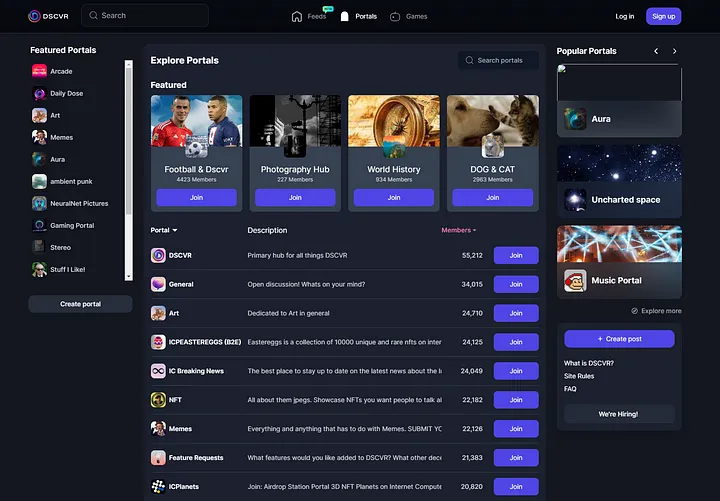Open the Site Rules link
720x501 pixels.
pos(579,376)
